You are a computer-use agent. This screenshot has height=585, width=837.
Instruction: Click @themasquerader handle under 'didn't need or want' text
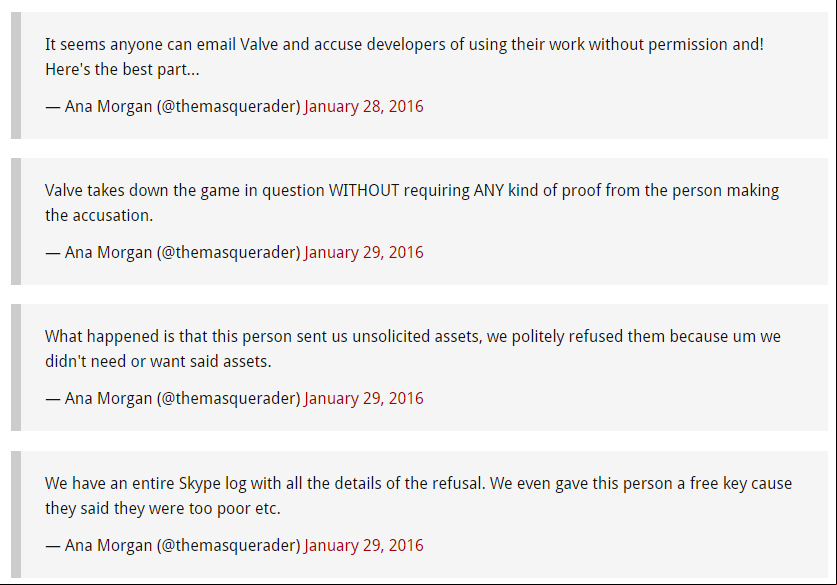coord(228,398)
